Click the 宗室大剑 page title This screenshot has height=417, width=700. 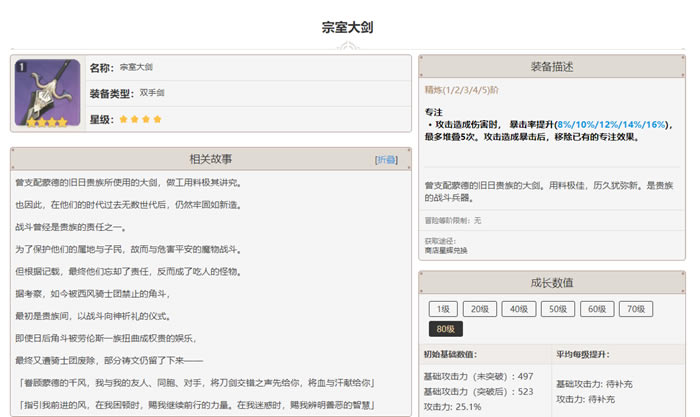point(349,27)
